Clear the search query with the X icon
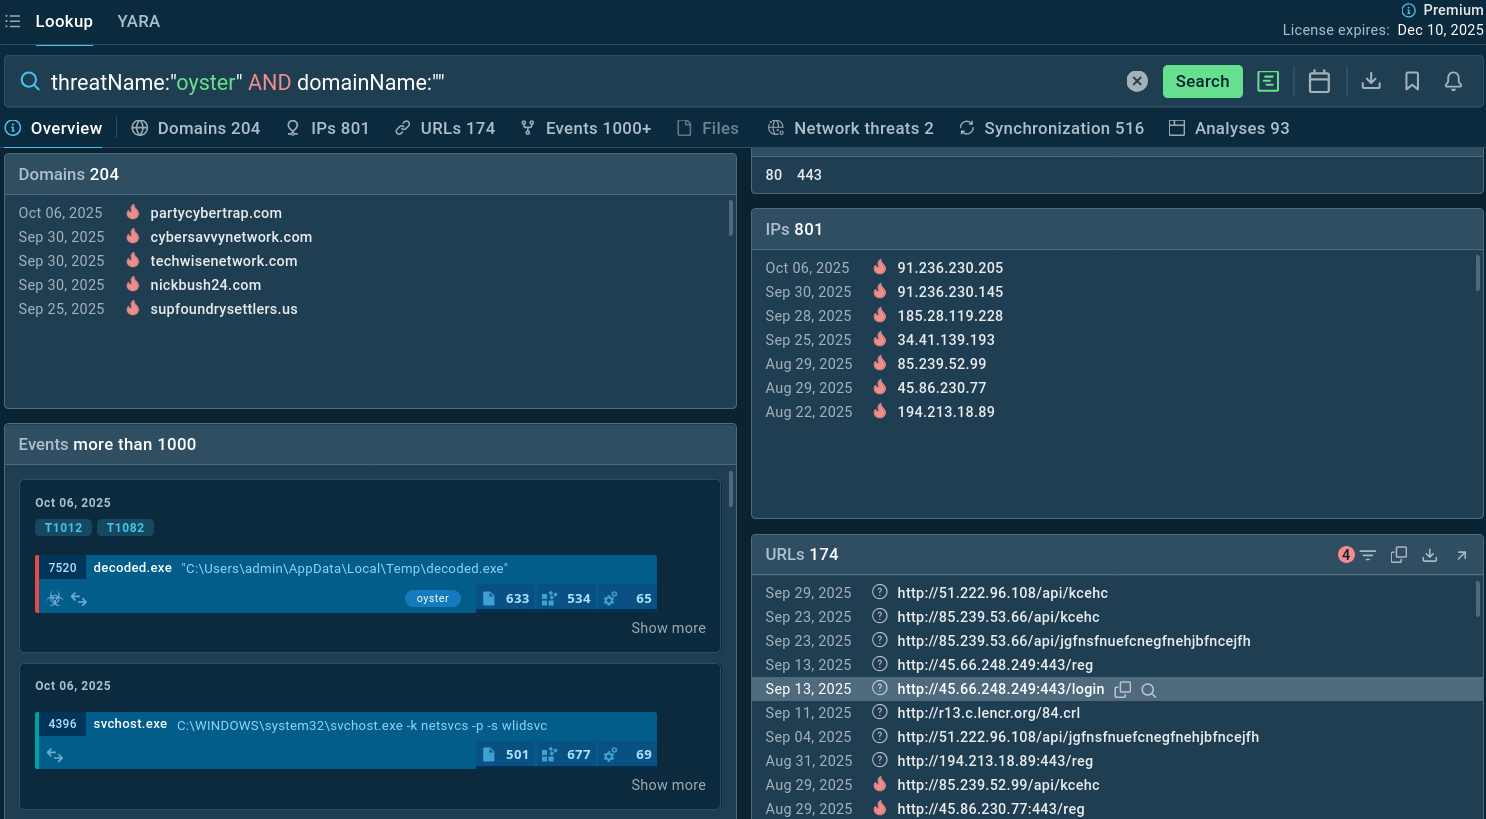1486x819 pixels. [1137, 82]
